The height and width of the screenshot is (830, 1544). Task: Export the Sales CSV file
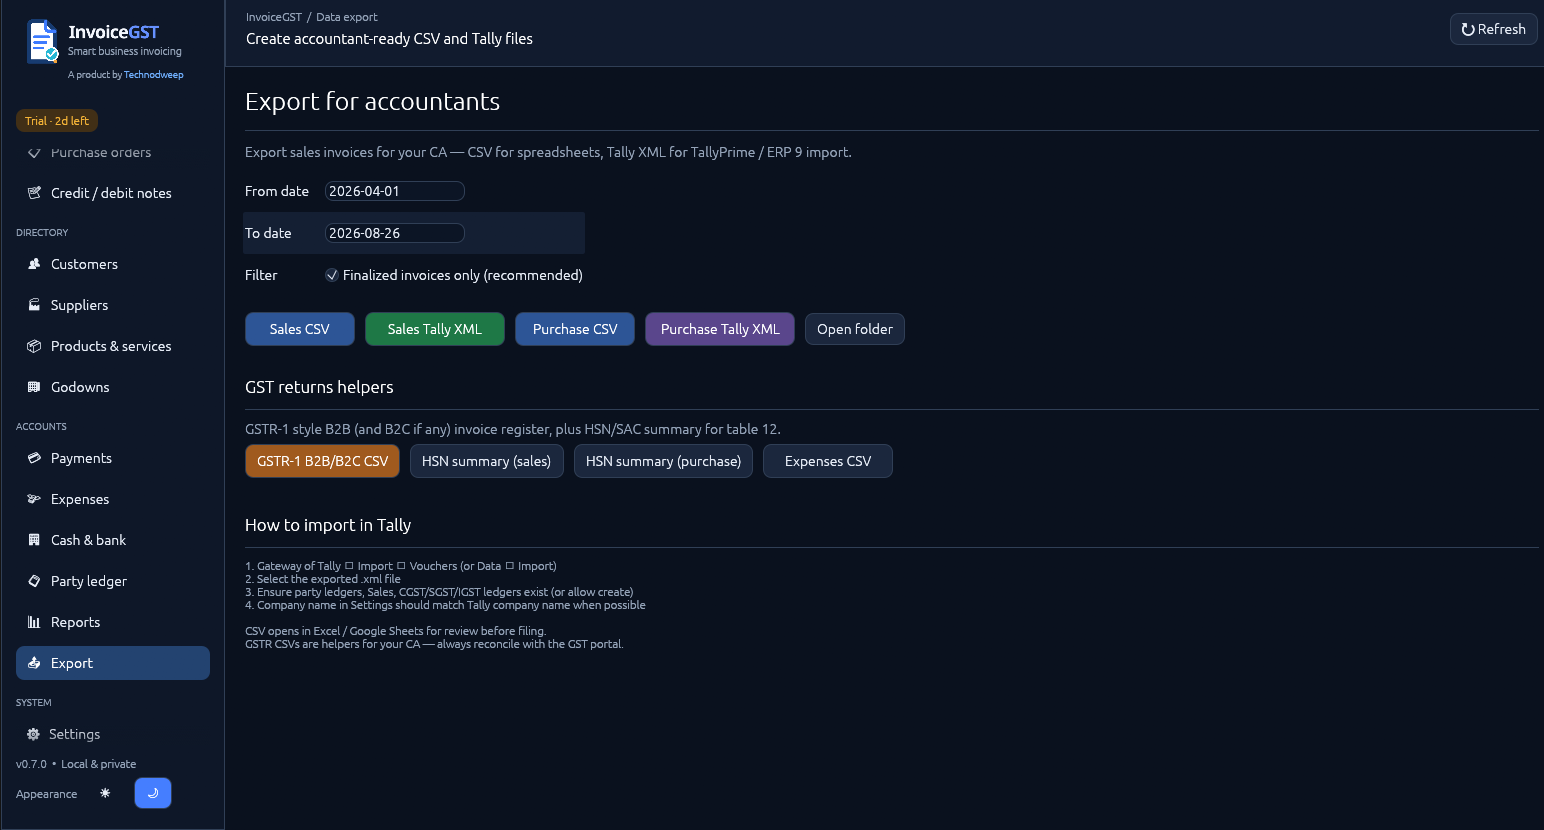coord(300,329)
